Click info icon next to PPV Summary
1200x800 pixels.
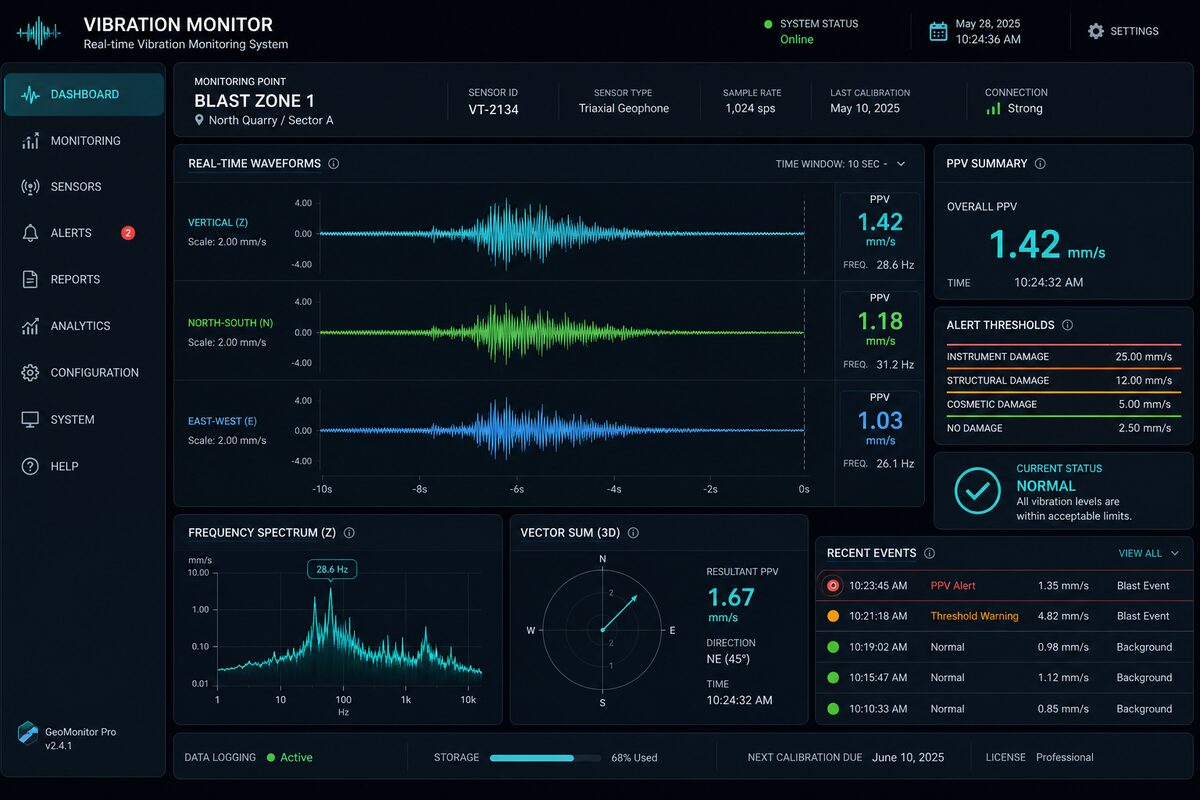point(1041,163)
